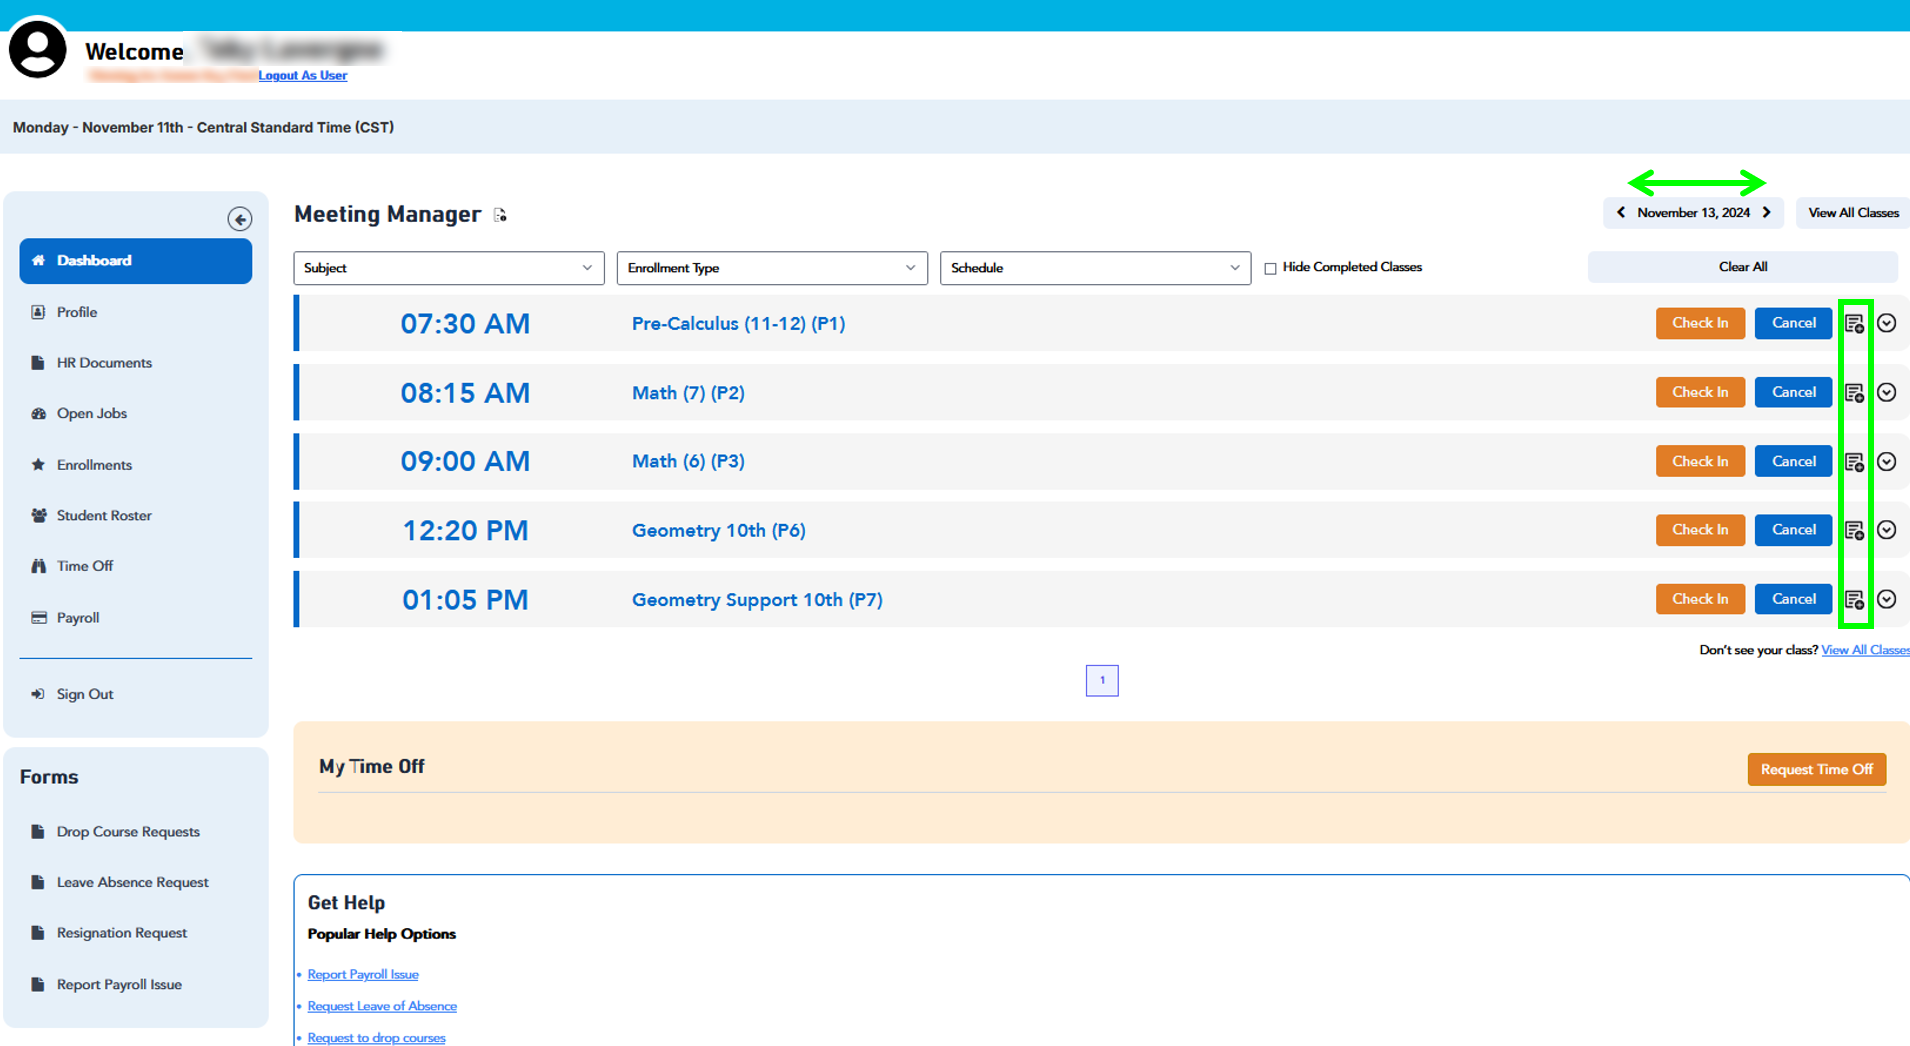Screen dimensions: 1910x1046
Task: Click the notes icon for Pre-Calculus (11-12) (P1)
Action: pyautogui.click(x=1854, y=323)
